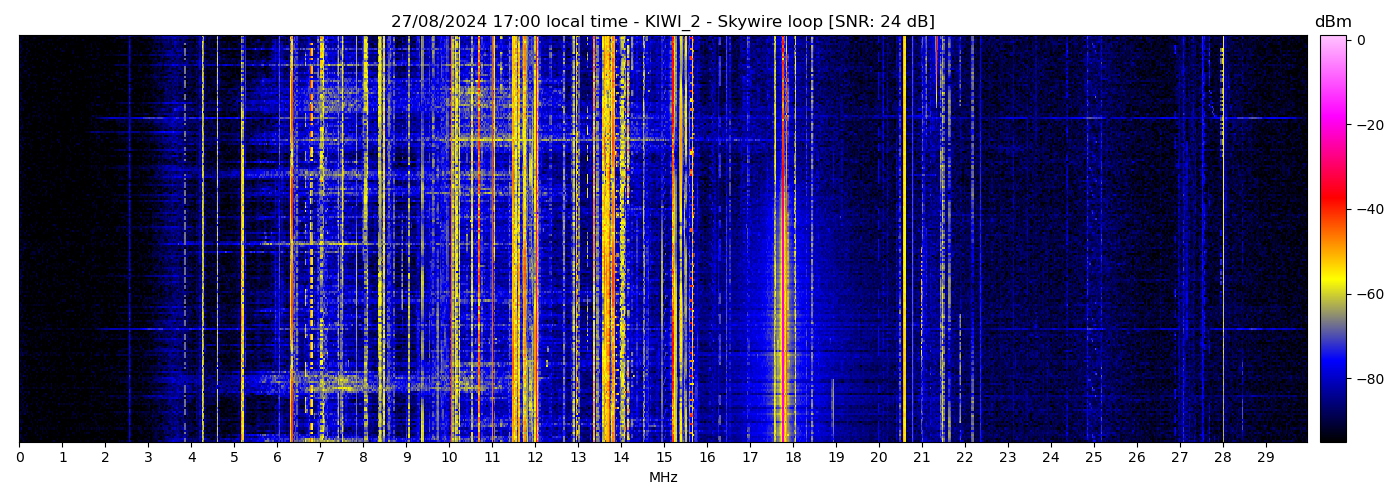1400x500 pixels.
Task: Select the 25 MHz x-axis tick label
Action: click(1093, 458)
